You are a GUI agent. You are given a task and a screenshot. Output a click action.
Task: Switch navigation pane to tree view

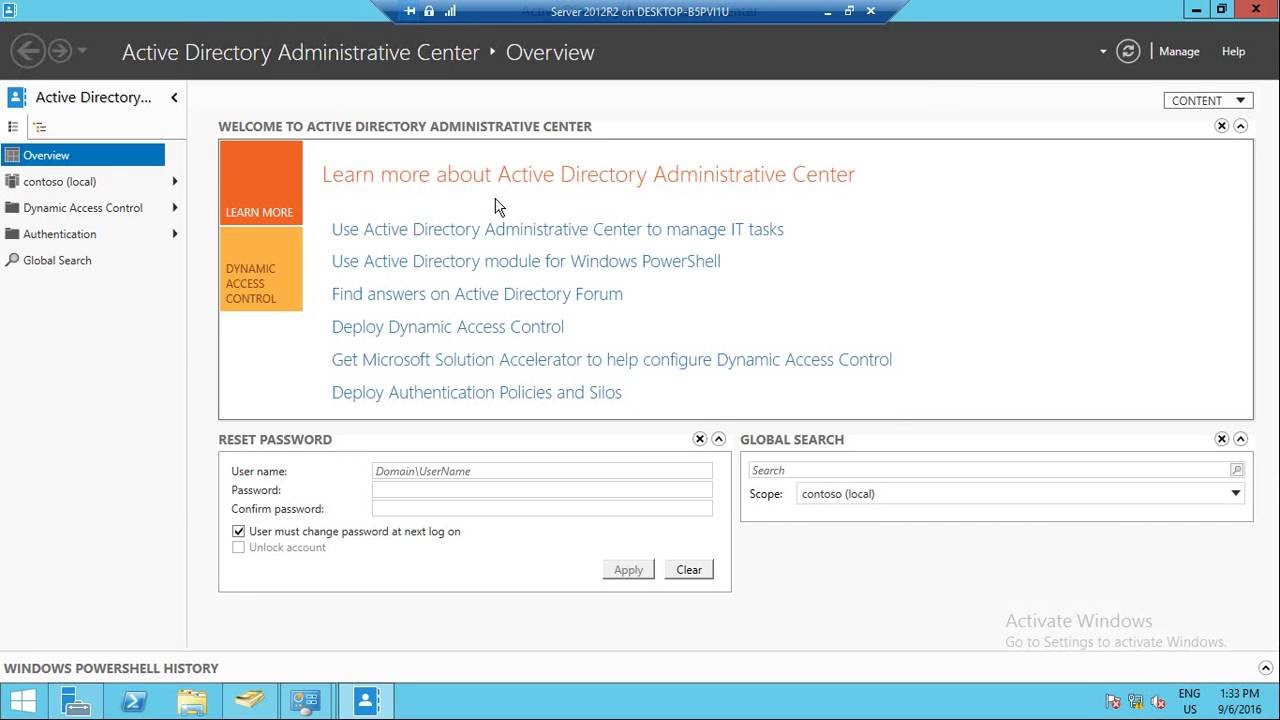pyautogui.click(x=39, y=127)
